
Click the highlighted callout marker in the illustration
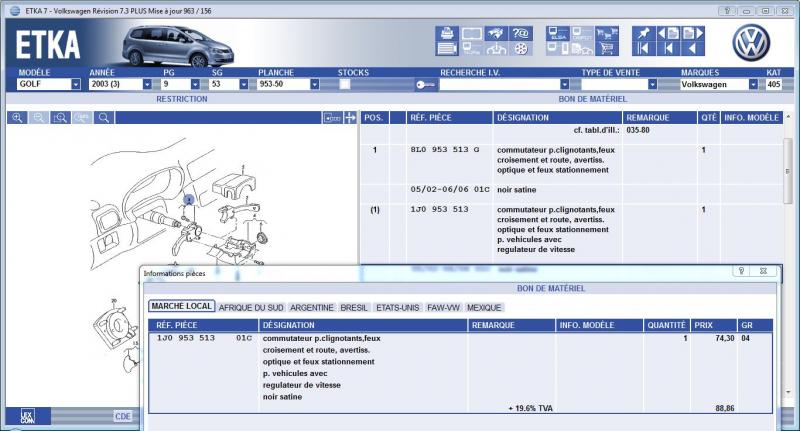(189, 199)
